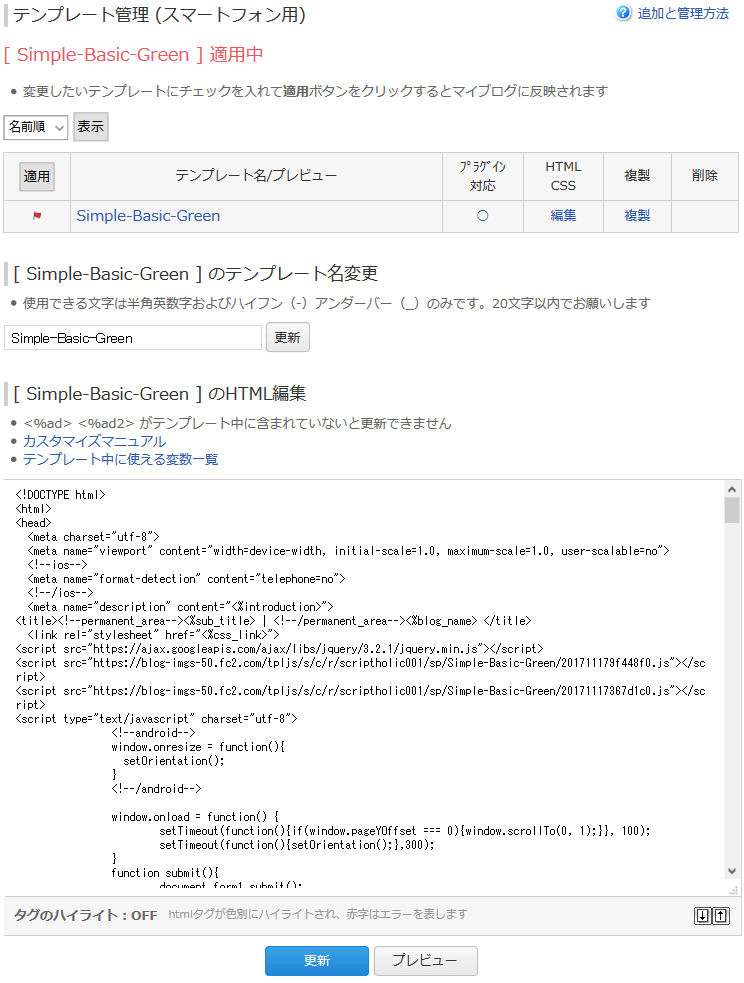Open the テンプレート中に使える変数一覧 link

(x=121, y=460)
